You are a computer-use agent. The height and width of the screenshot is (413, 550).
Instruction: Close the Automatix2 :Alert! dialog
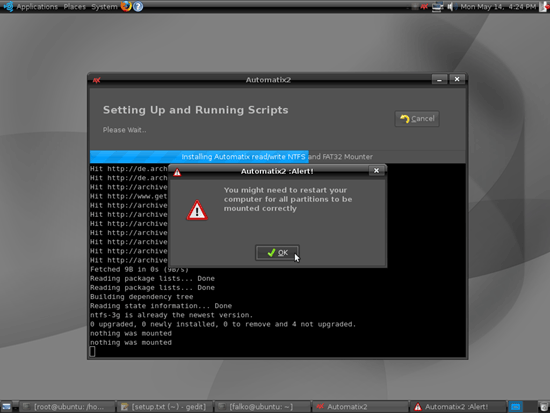[376, 171]
